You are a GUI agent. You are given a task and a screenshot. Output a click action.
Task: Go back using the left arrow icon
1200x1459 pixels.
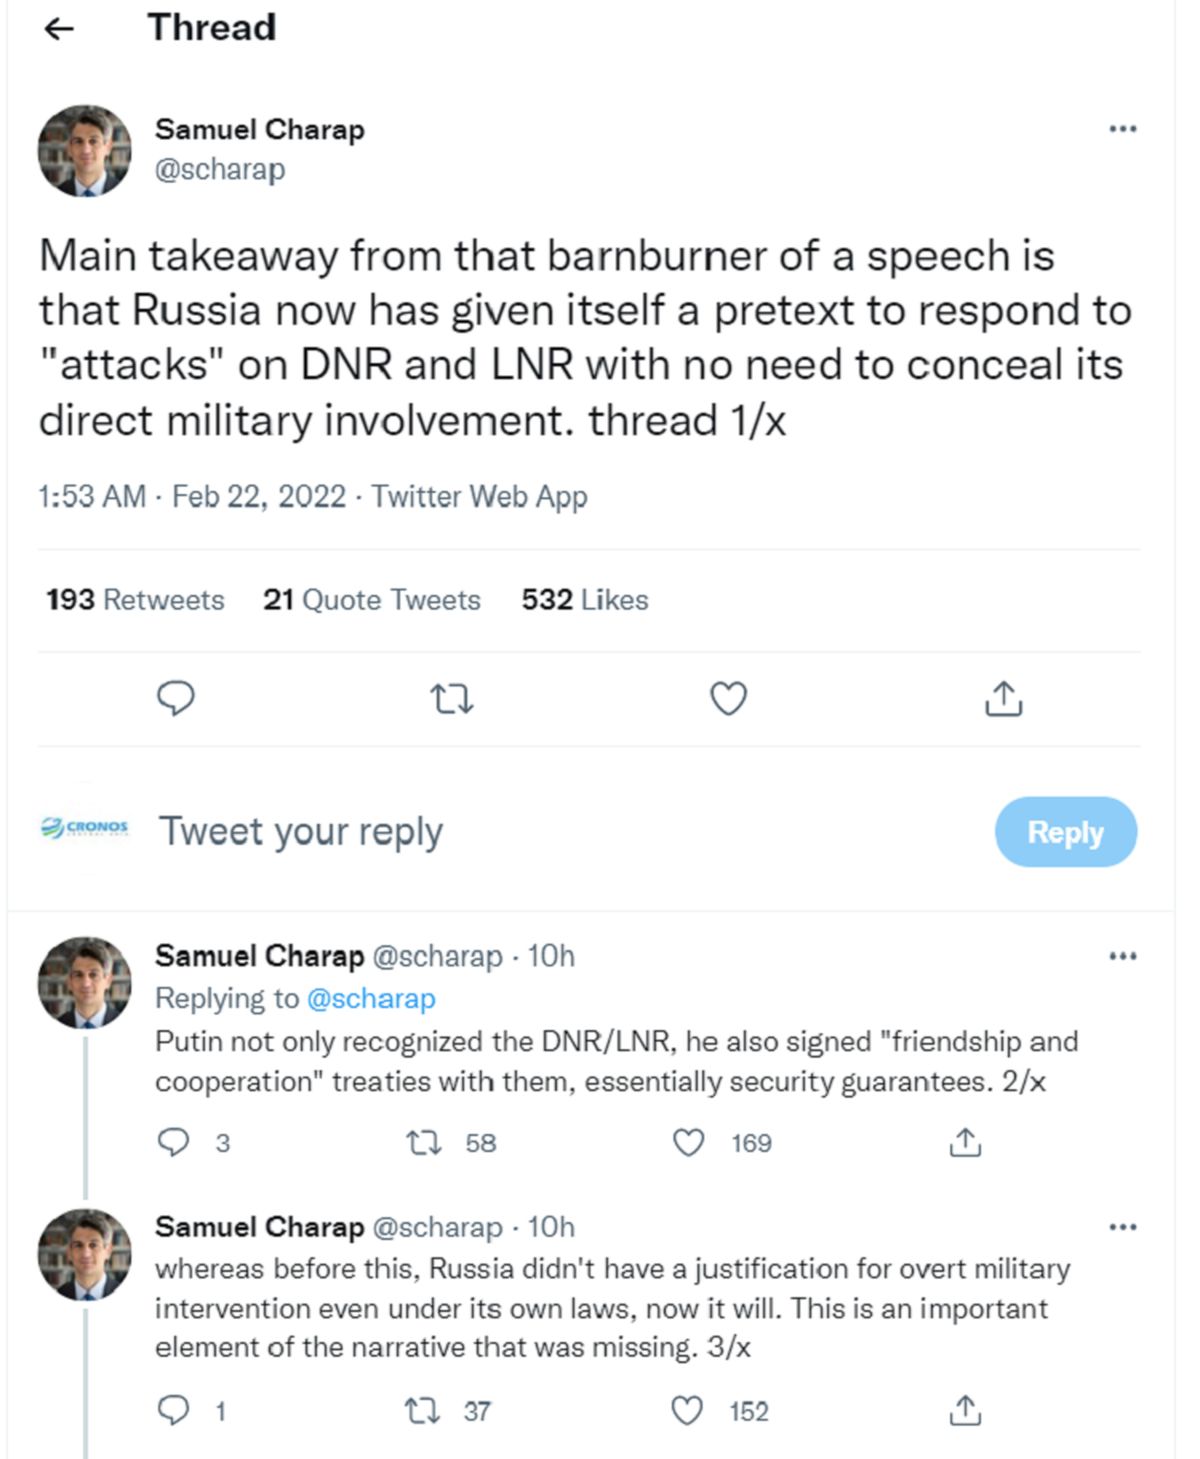click(60, 29)
